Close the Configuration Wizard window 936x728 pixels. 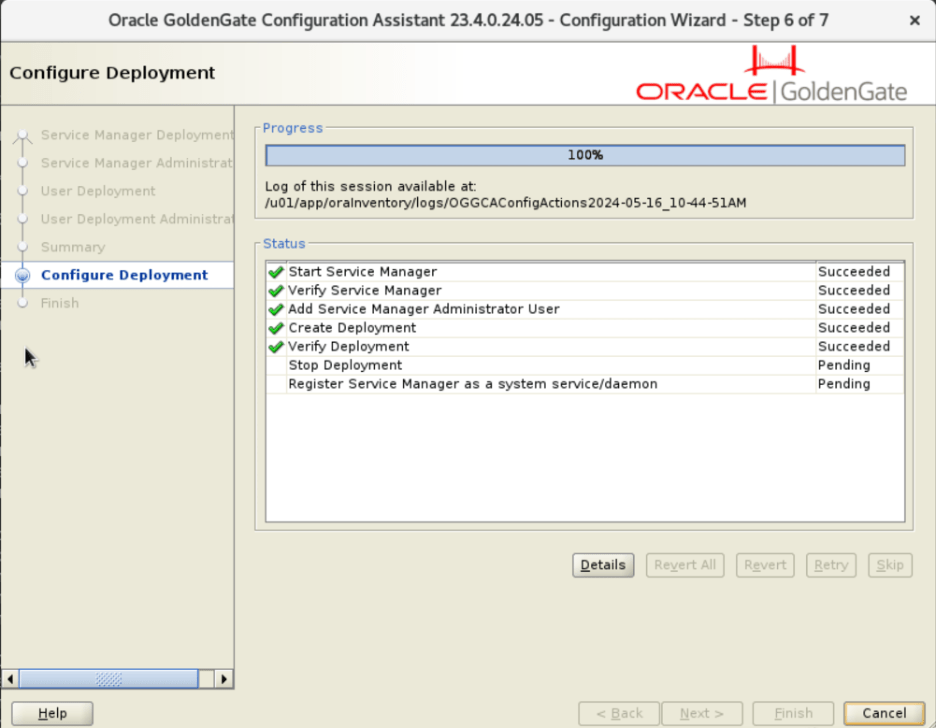tap(914, 20)
